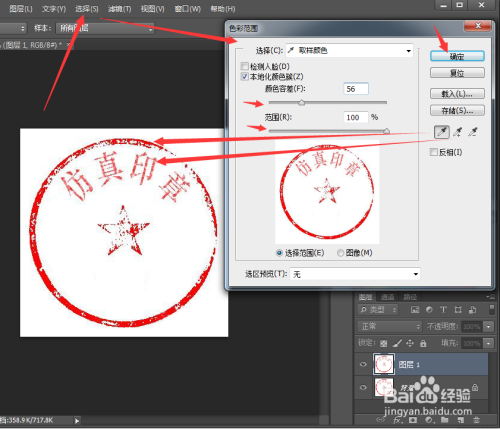The image size is (500, 429).
Task: Open the blend mode 正常 dropdown
Action: pyautogui.click(x=389, y=326)
